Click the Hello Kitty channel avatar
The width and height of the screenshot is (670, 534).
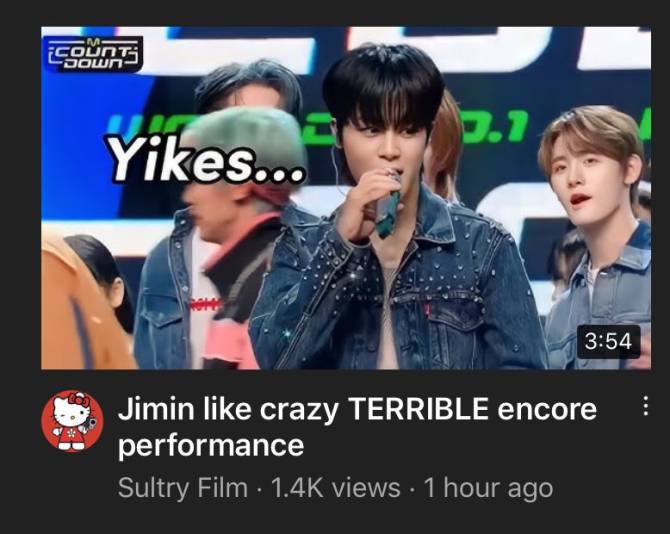pyautogui.click(x=72, y=421)
